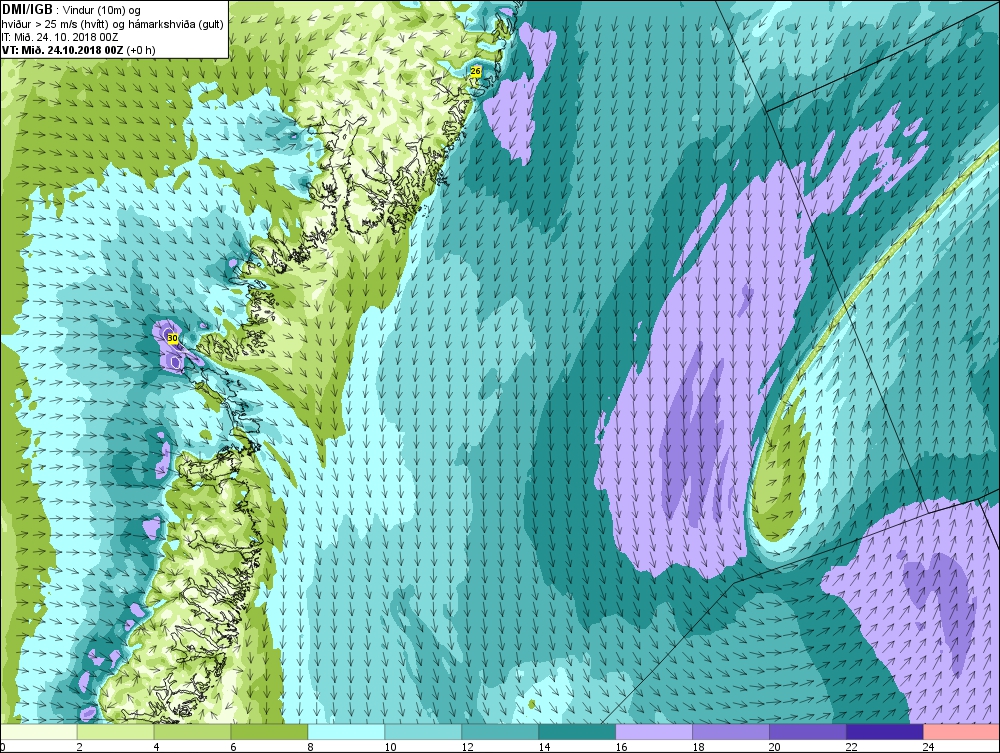
Task: Click the DMI/IGB title text
Action: coord(27,10)
